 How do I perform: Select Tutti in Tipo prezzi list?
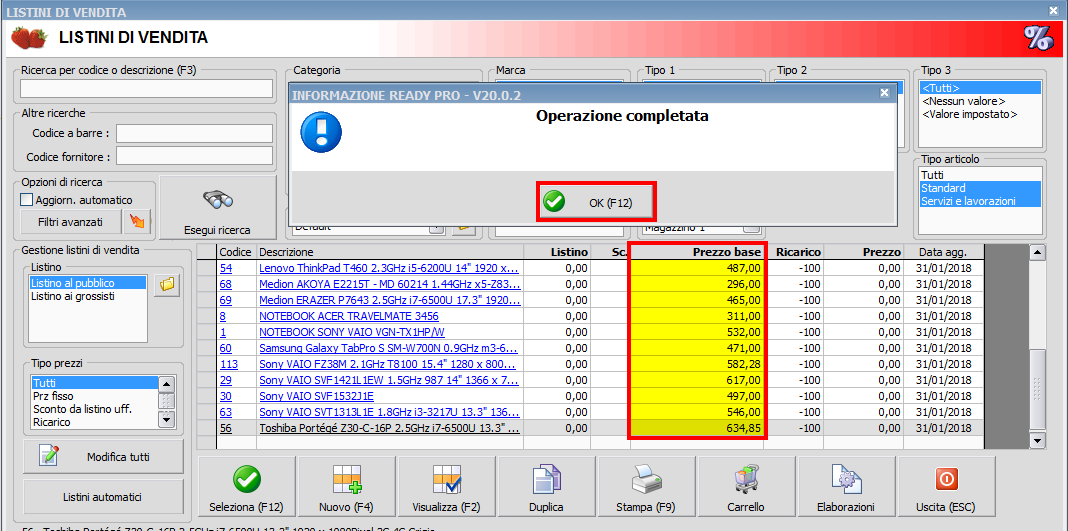point(94,383)
